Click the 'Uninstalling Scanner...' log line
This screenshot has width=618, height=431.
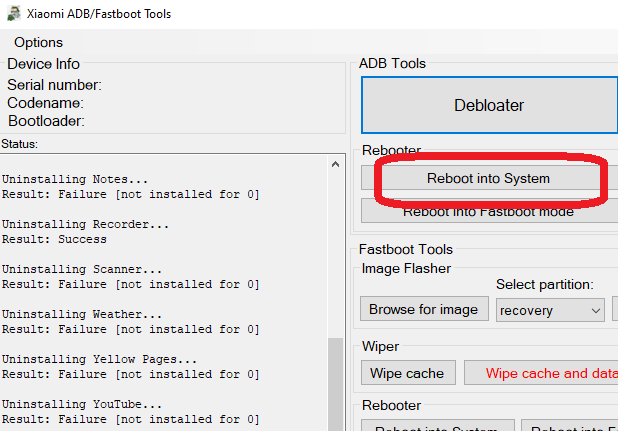pyautogui.click(x=82, y=269)
